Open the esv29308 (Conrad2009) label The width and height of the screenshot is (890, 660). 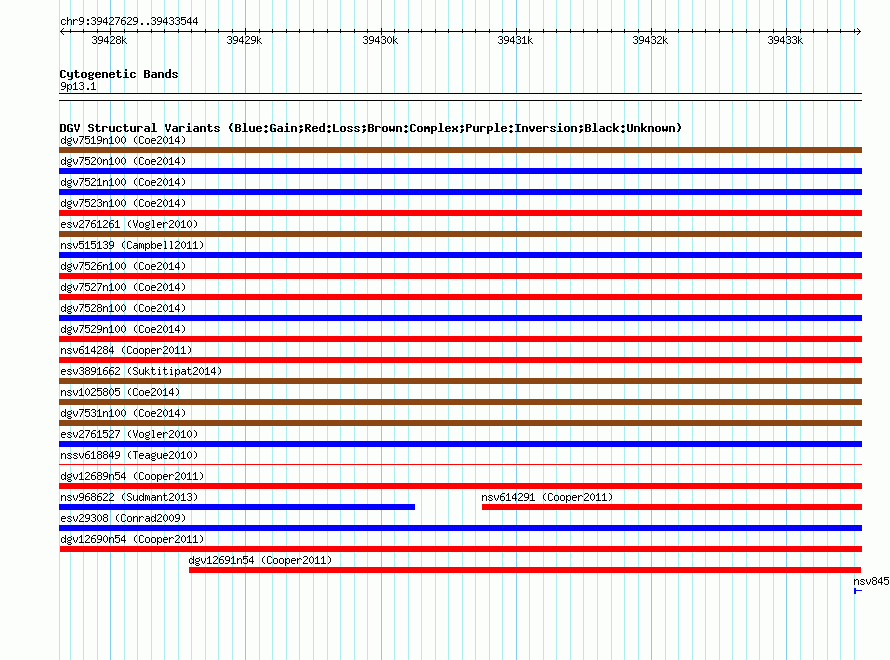123,518
